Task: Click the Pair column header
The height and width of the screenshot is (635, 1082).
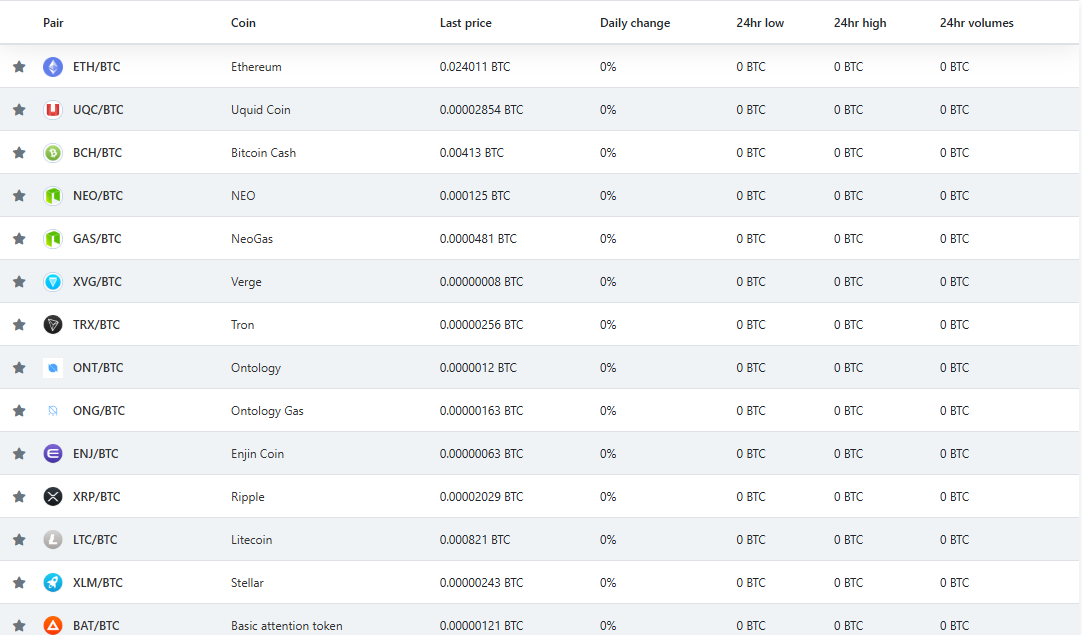Action: coord(53,23)
